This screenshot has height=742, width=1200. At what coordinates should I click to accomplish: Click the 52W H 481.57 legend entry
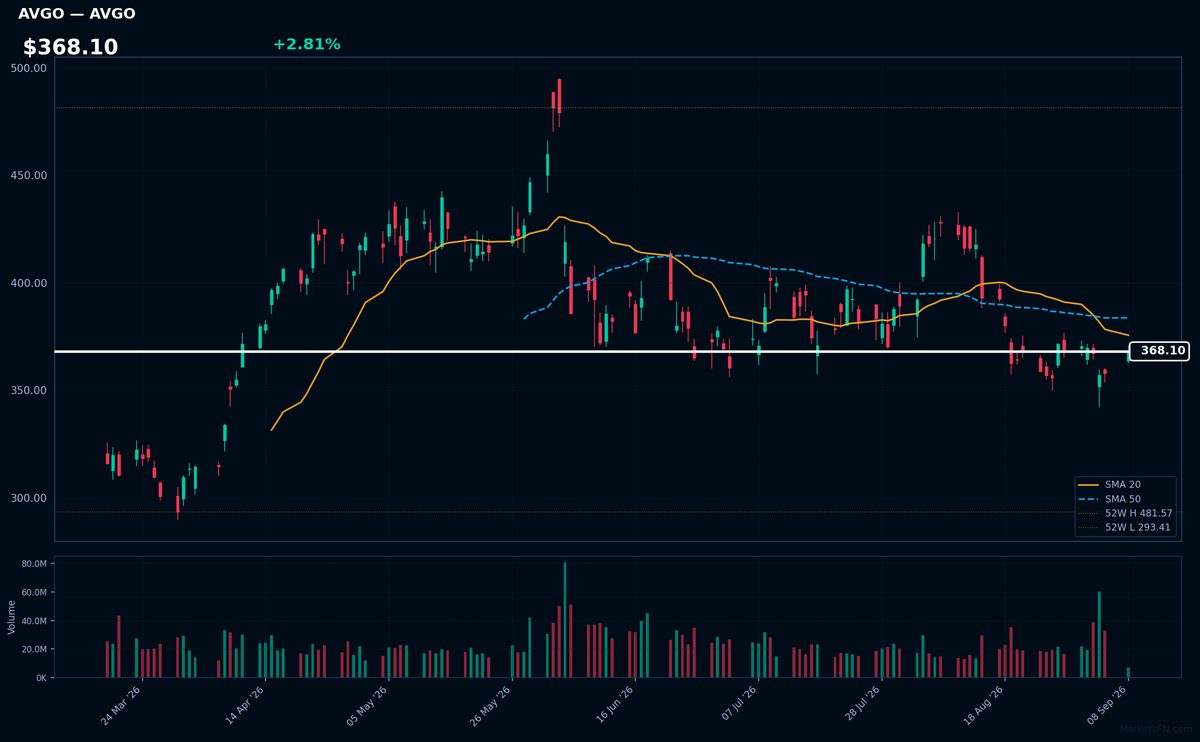[x=1125, y=513]
